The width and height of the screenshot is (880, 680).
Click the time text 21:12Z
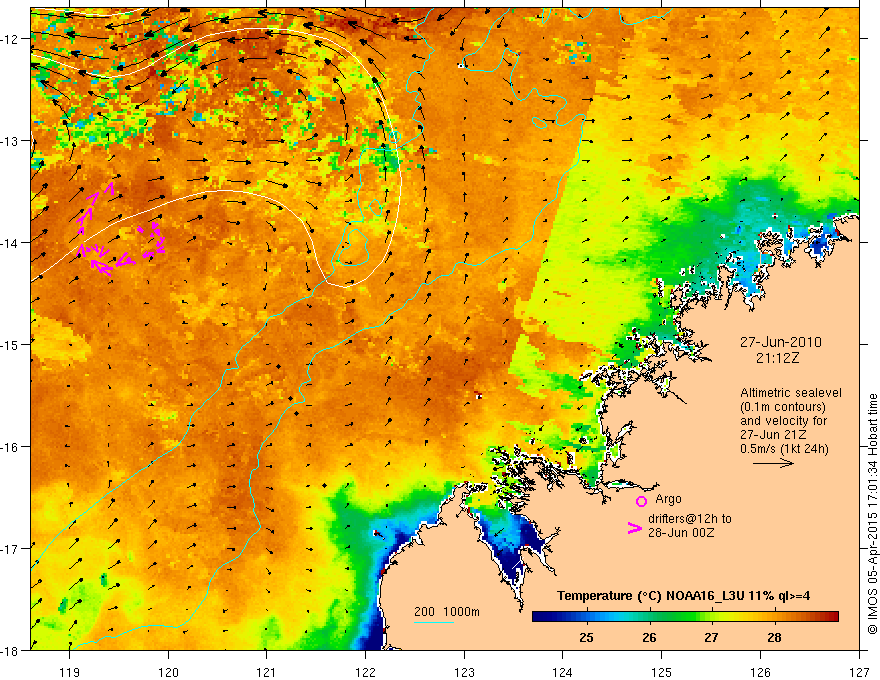tap(777, 358)
